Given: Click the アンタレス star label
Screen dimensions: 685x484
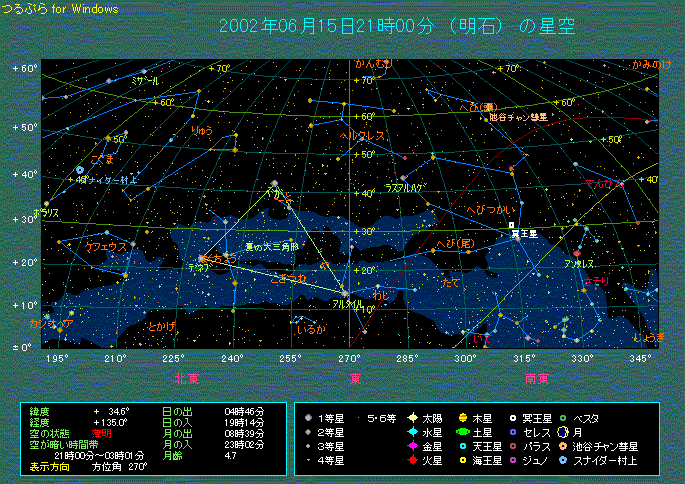Looking at the screenshot, I should point(579,264).
